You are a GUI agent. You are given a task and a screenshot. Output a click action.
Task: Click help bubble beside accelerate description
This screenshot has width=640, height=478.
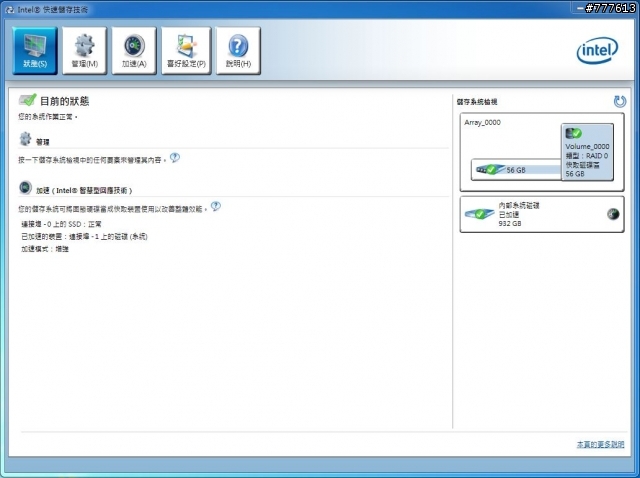click(216, 206)
